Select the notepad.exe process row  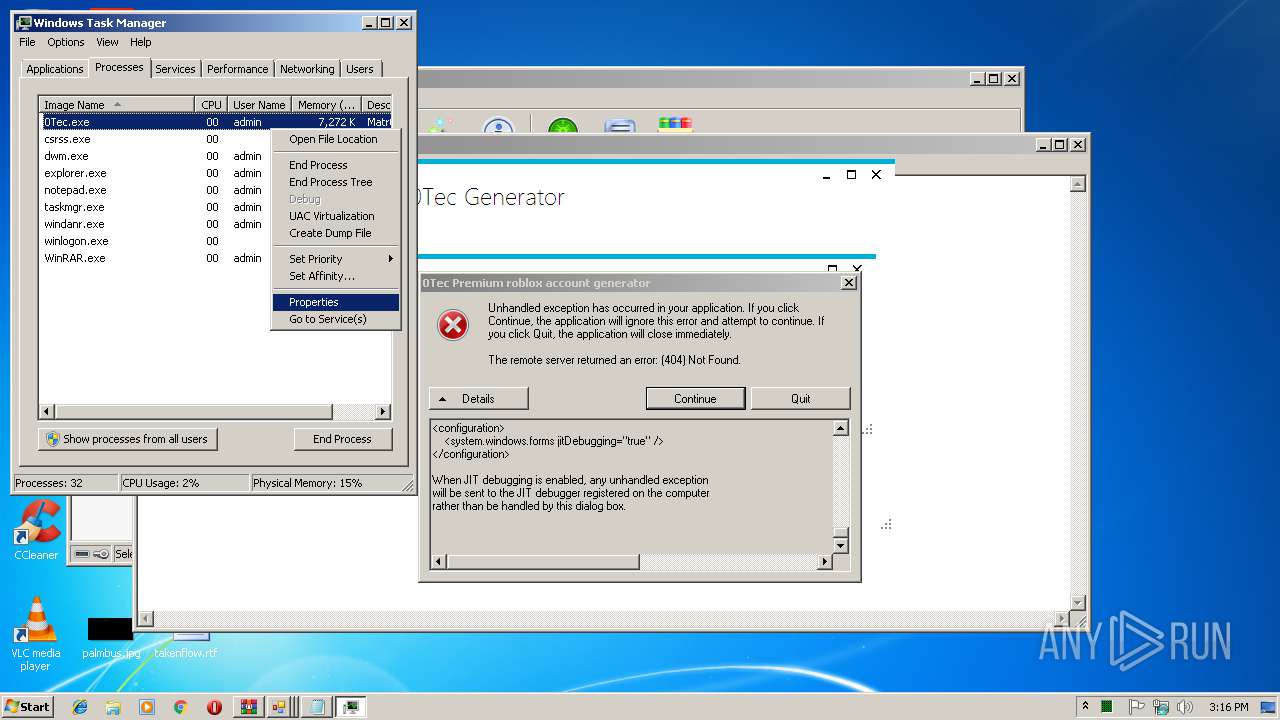[155, 190]
